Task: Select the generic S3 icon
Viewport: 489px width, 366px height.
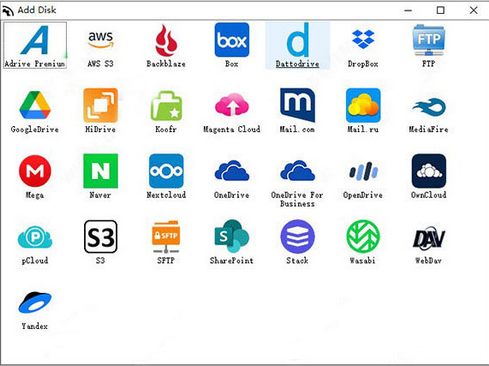Action: tap(100, 237)
